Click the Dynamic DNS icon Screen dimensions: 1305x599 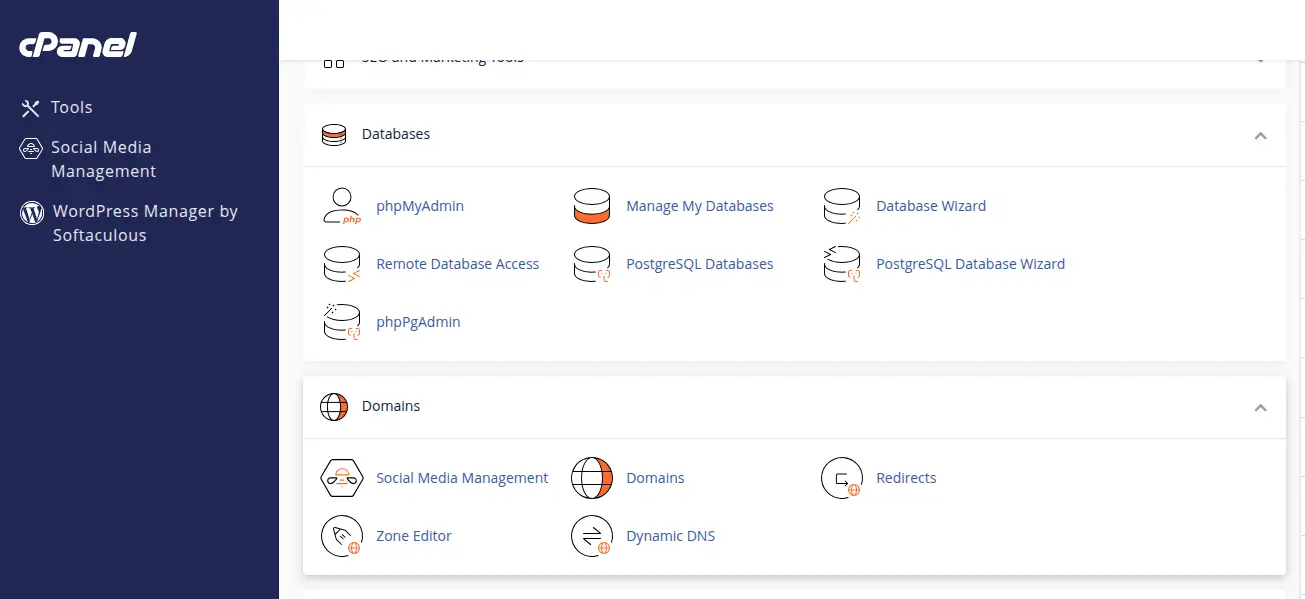[592, 536]
